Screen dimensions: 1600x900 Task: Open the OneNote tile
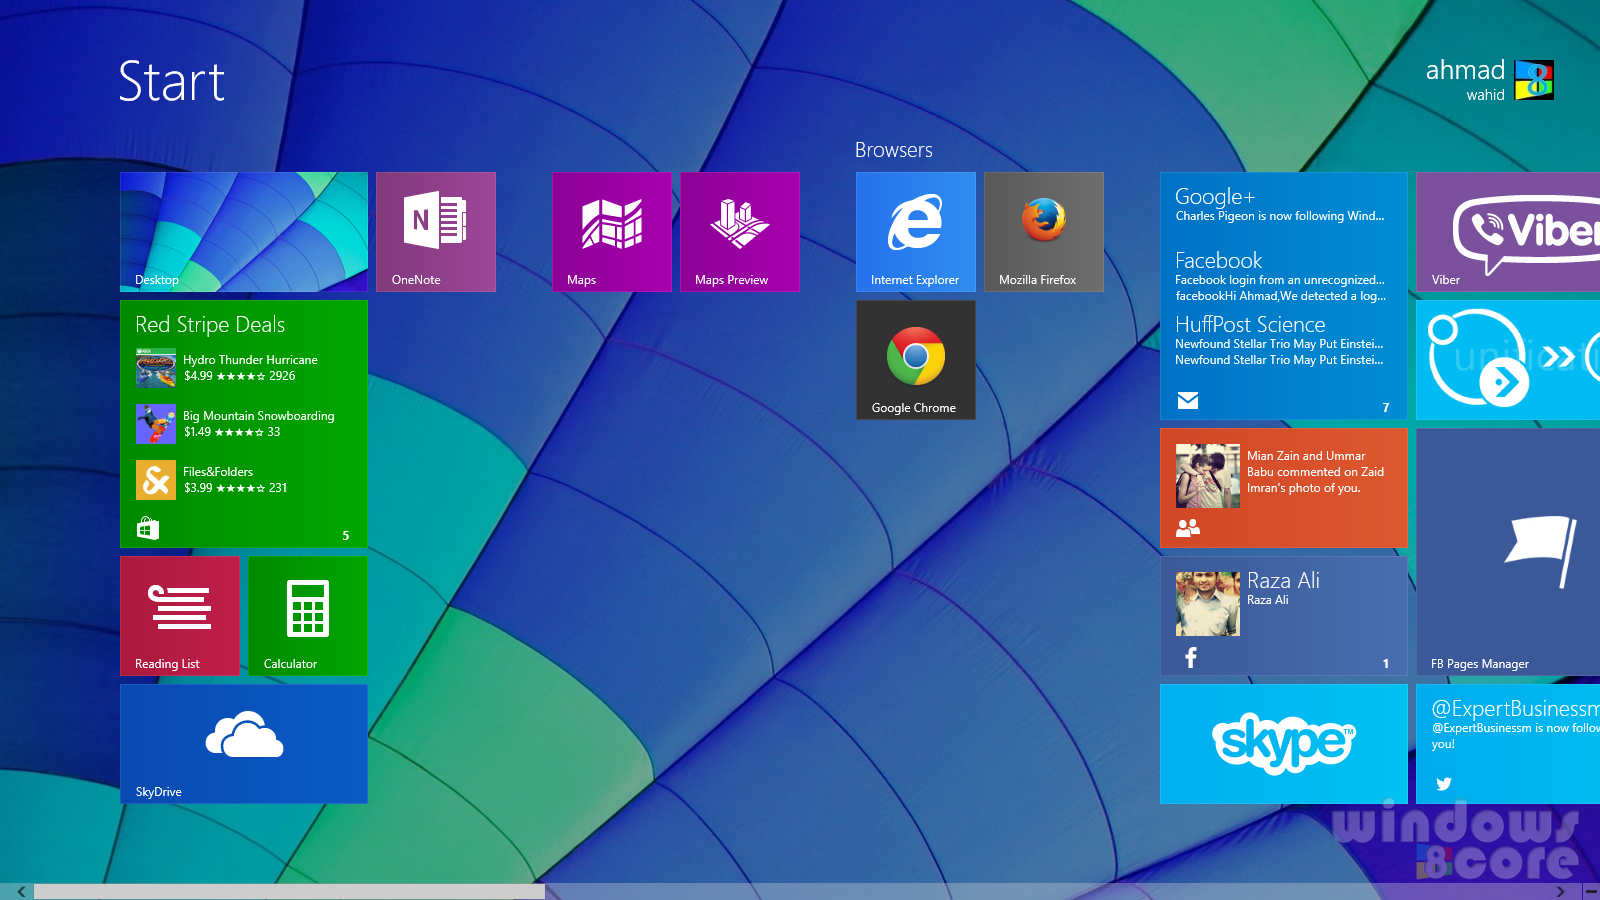(x=435, y=232)
